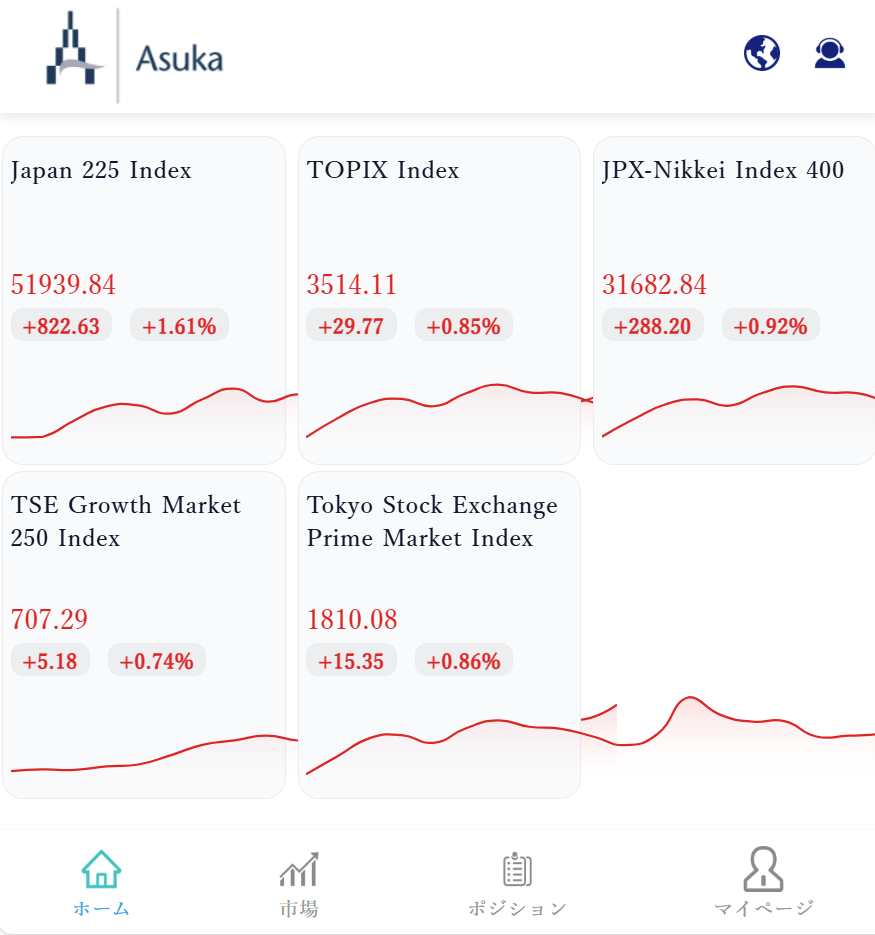The height and width of the screenshot is (935, 875).
Task: Switch to the 市場 tab label
Action: coord(298,908)
